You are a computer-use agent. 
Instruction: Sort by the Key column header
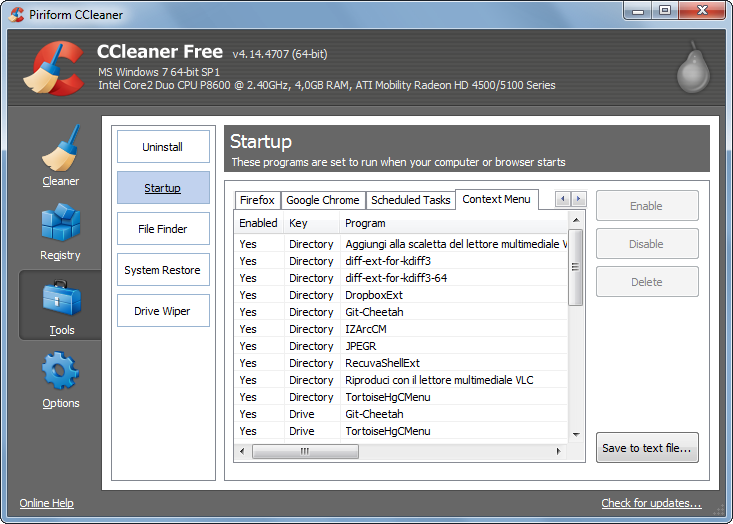[312, 223]
